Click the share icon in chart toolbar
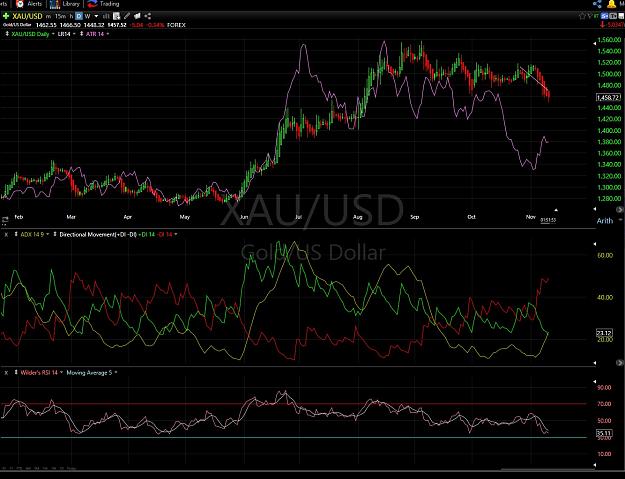 tap(147, 16)
